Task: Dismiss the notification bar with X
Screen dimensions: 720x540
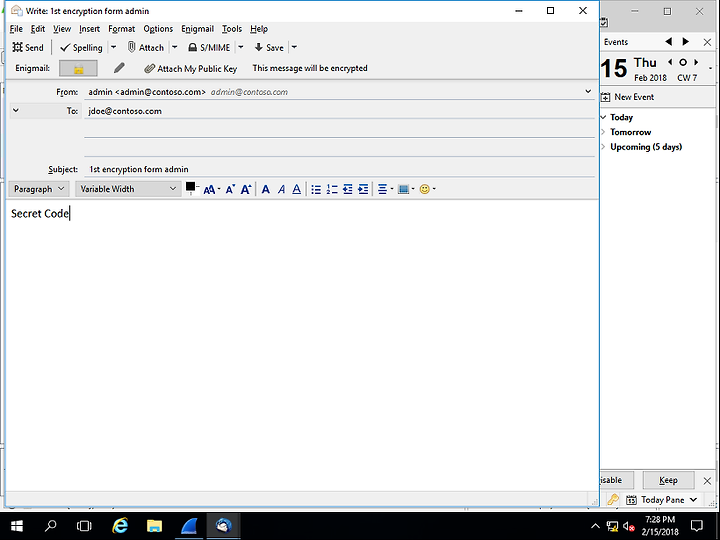Action: point(707,481)
